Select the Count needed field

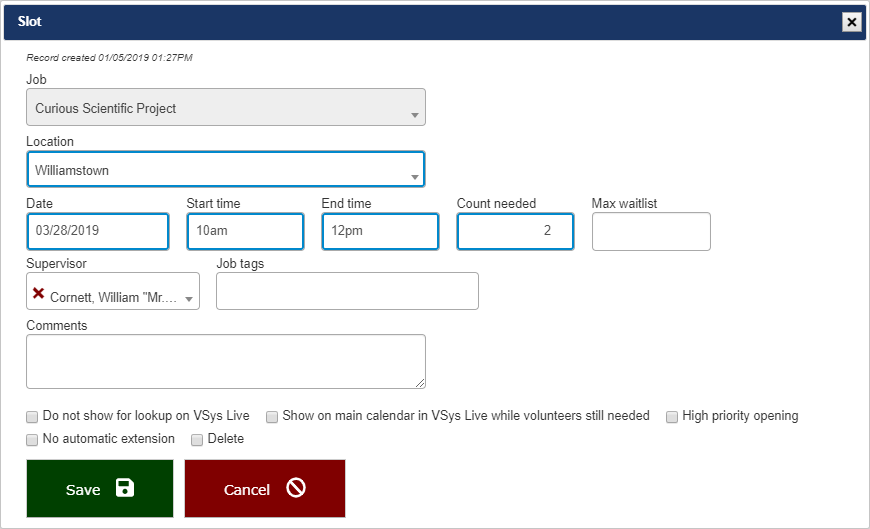pyautogui.click(x=515, y=231)
